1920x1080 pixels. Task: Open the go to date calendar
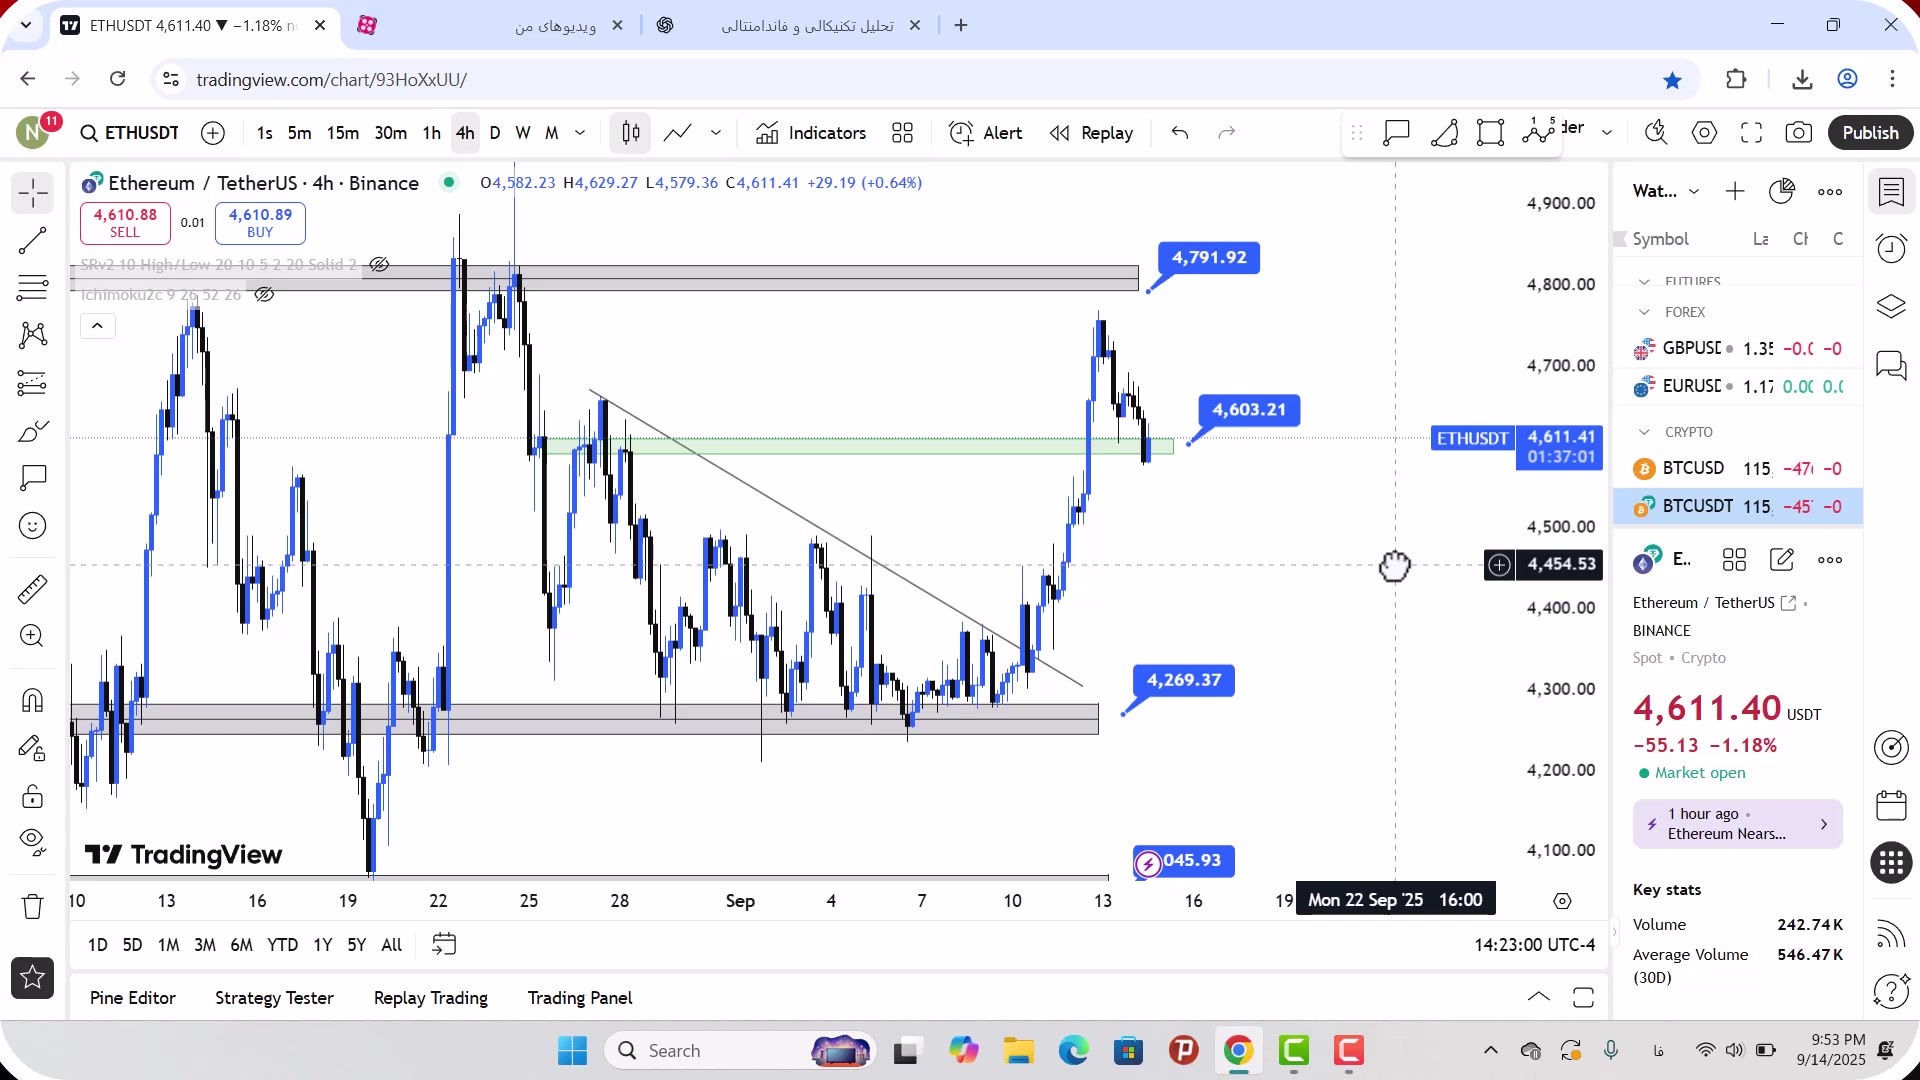pos(444,945)
